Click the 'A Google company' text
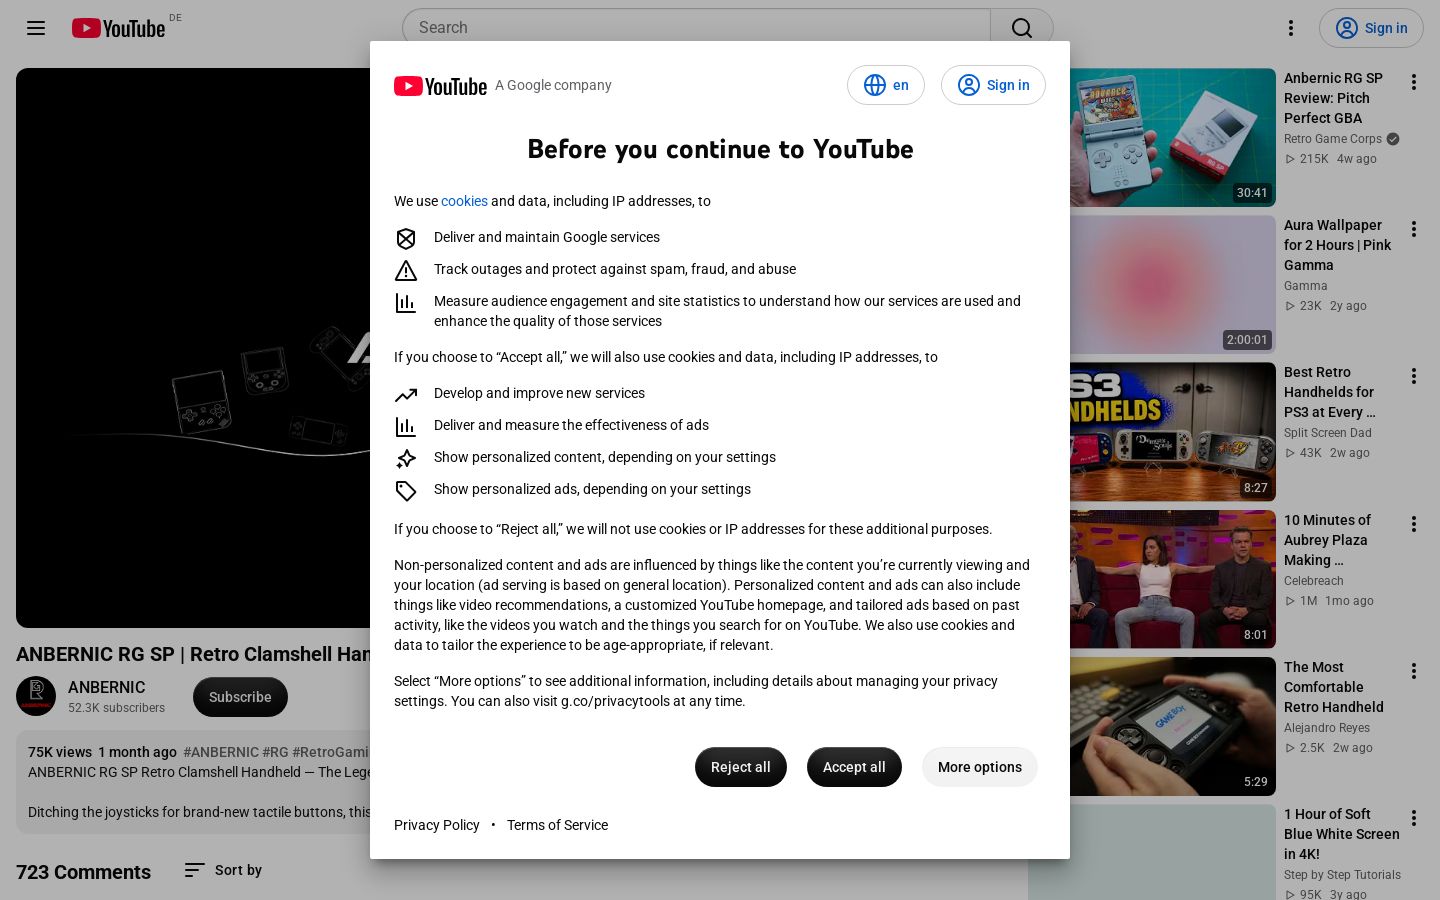This screenshot has width=1440, height=900. point(553,85)
